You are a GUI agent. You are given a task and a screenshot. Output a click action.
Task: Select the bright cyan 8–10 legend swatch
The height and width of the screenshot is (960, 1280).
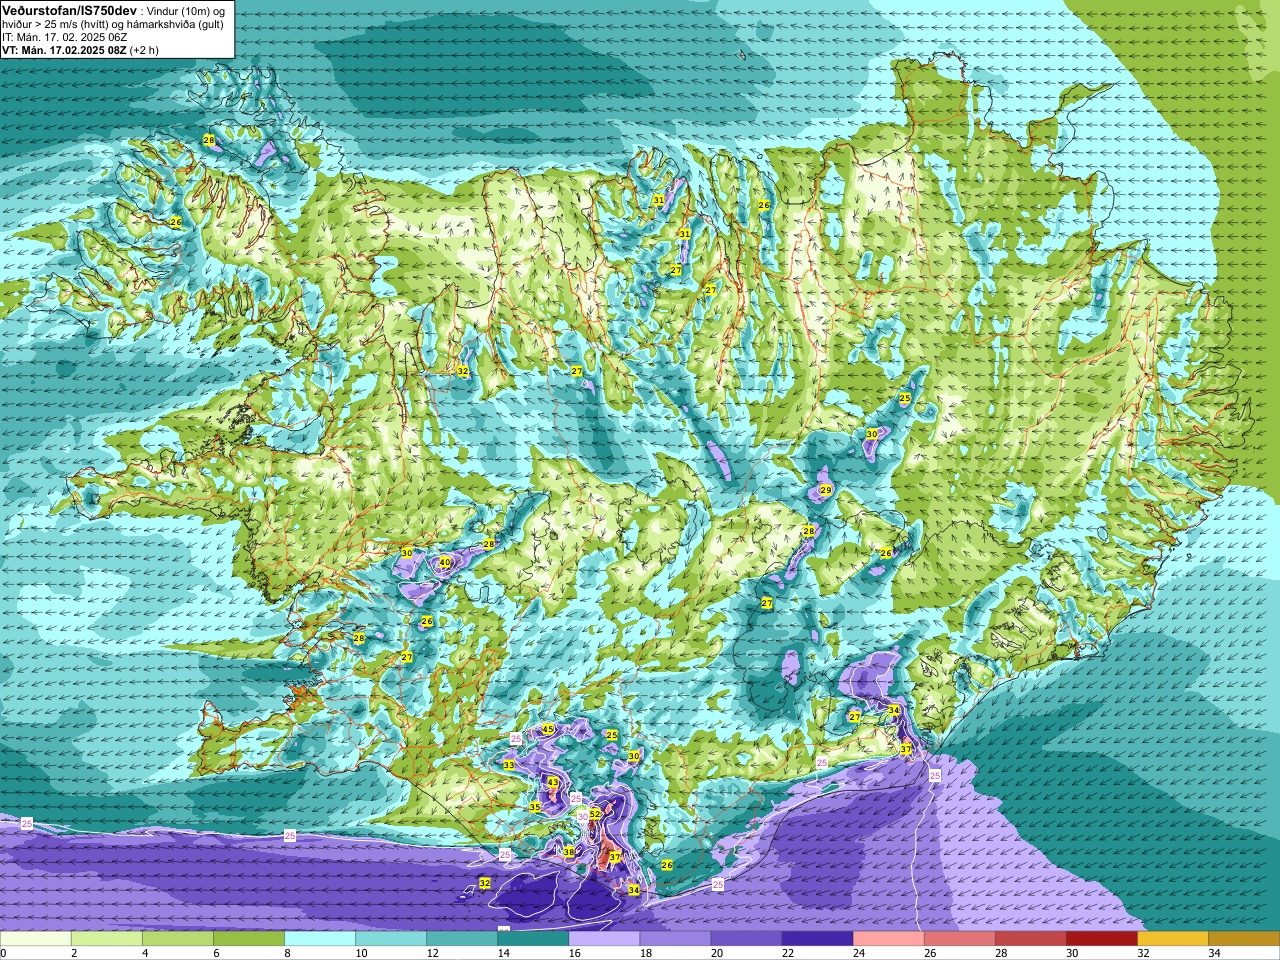320,939
